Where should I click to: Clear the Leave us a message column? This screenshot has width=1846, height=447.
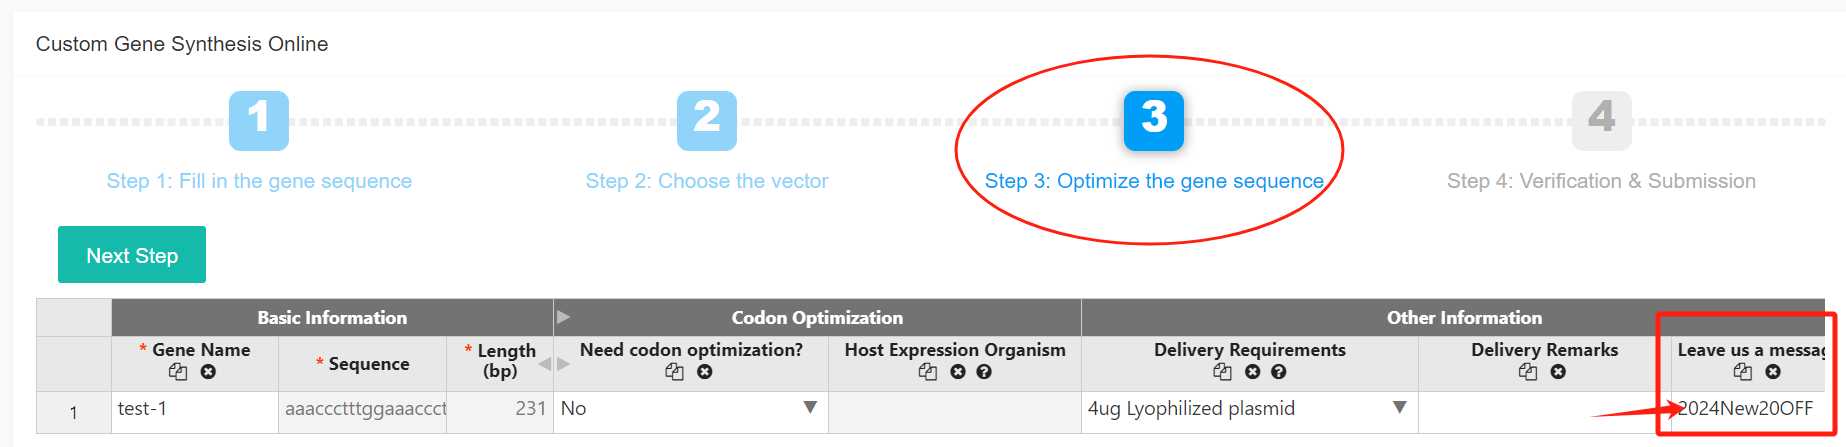click(x=1773, y=372)
